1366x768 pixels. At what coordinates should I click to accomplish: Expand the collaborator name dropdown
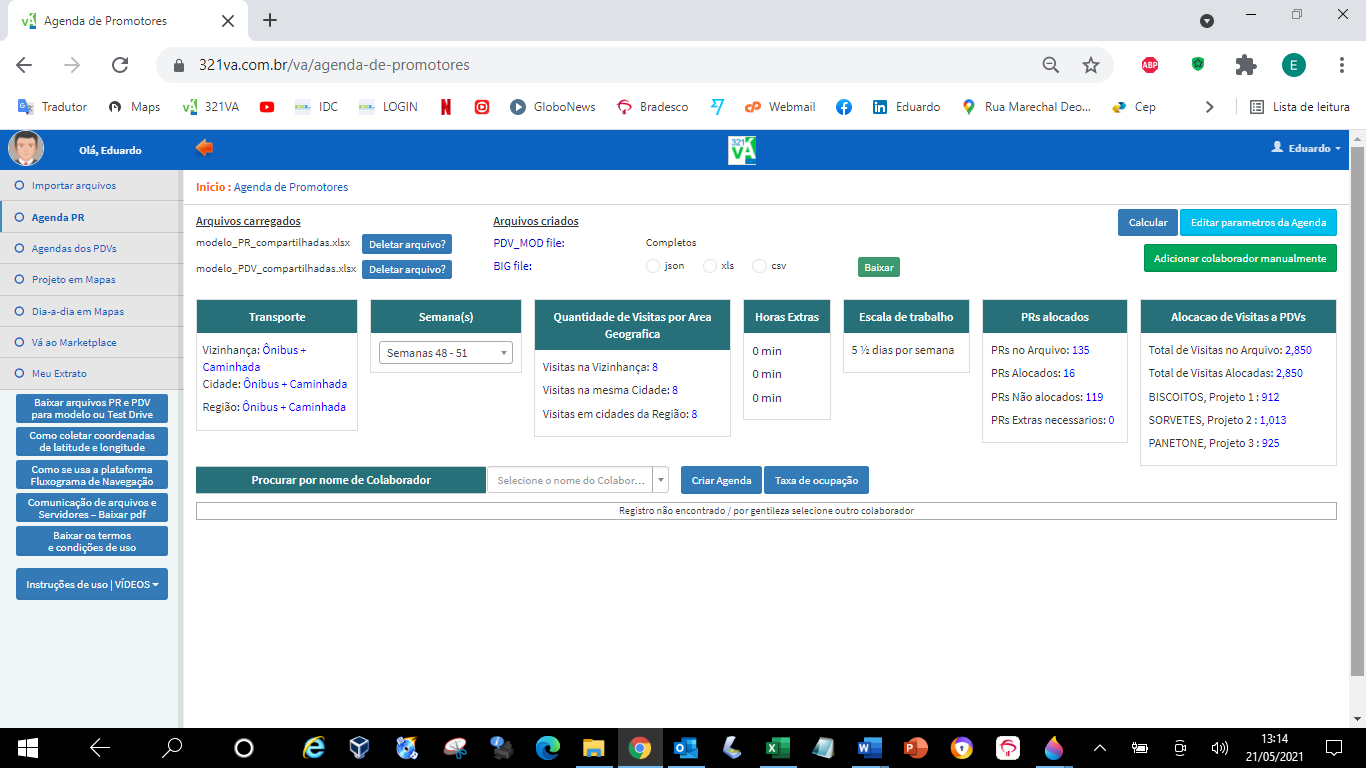660,480
